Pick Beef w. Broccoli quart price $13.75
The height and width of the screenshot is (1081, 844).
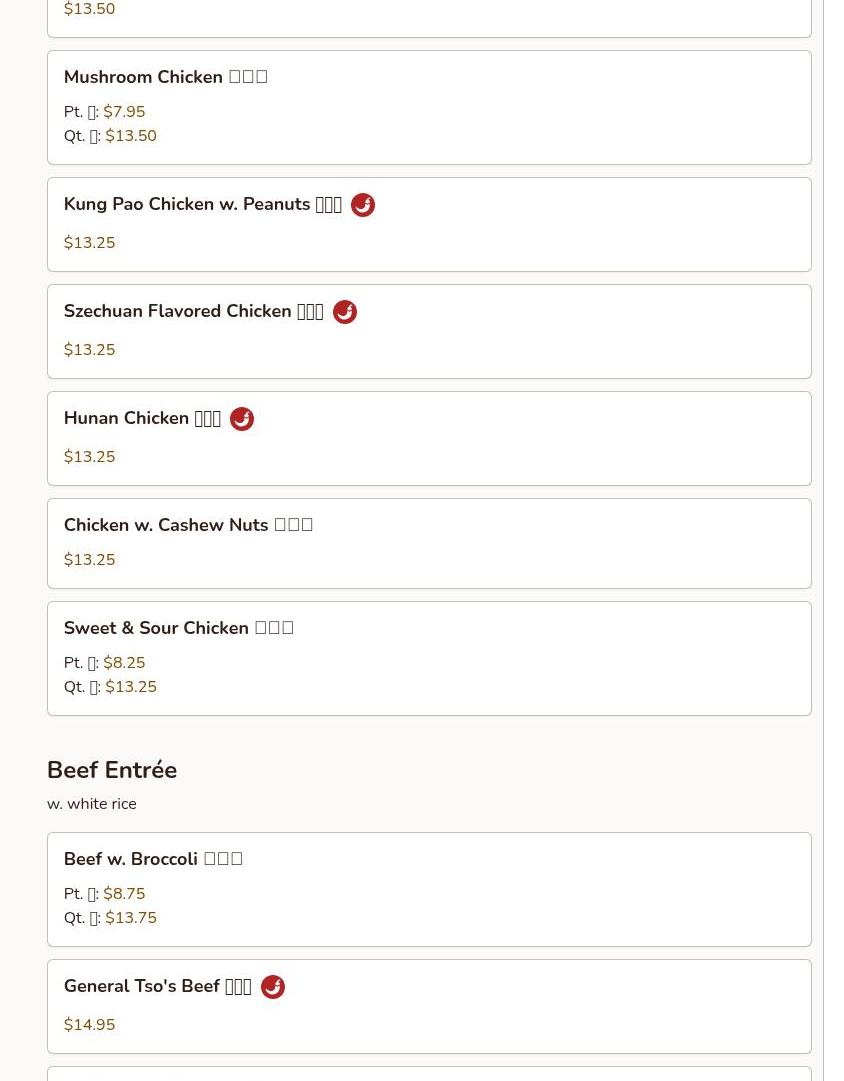(131, 918)
